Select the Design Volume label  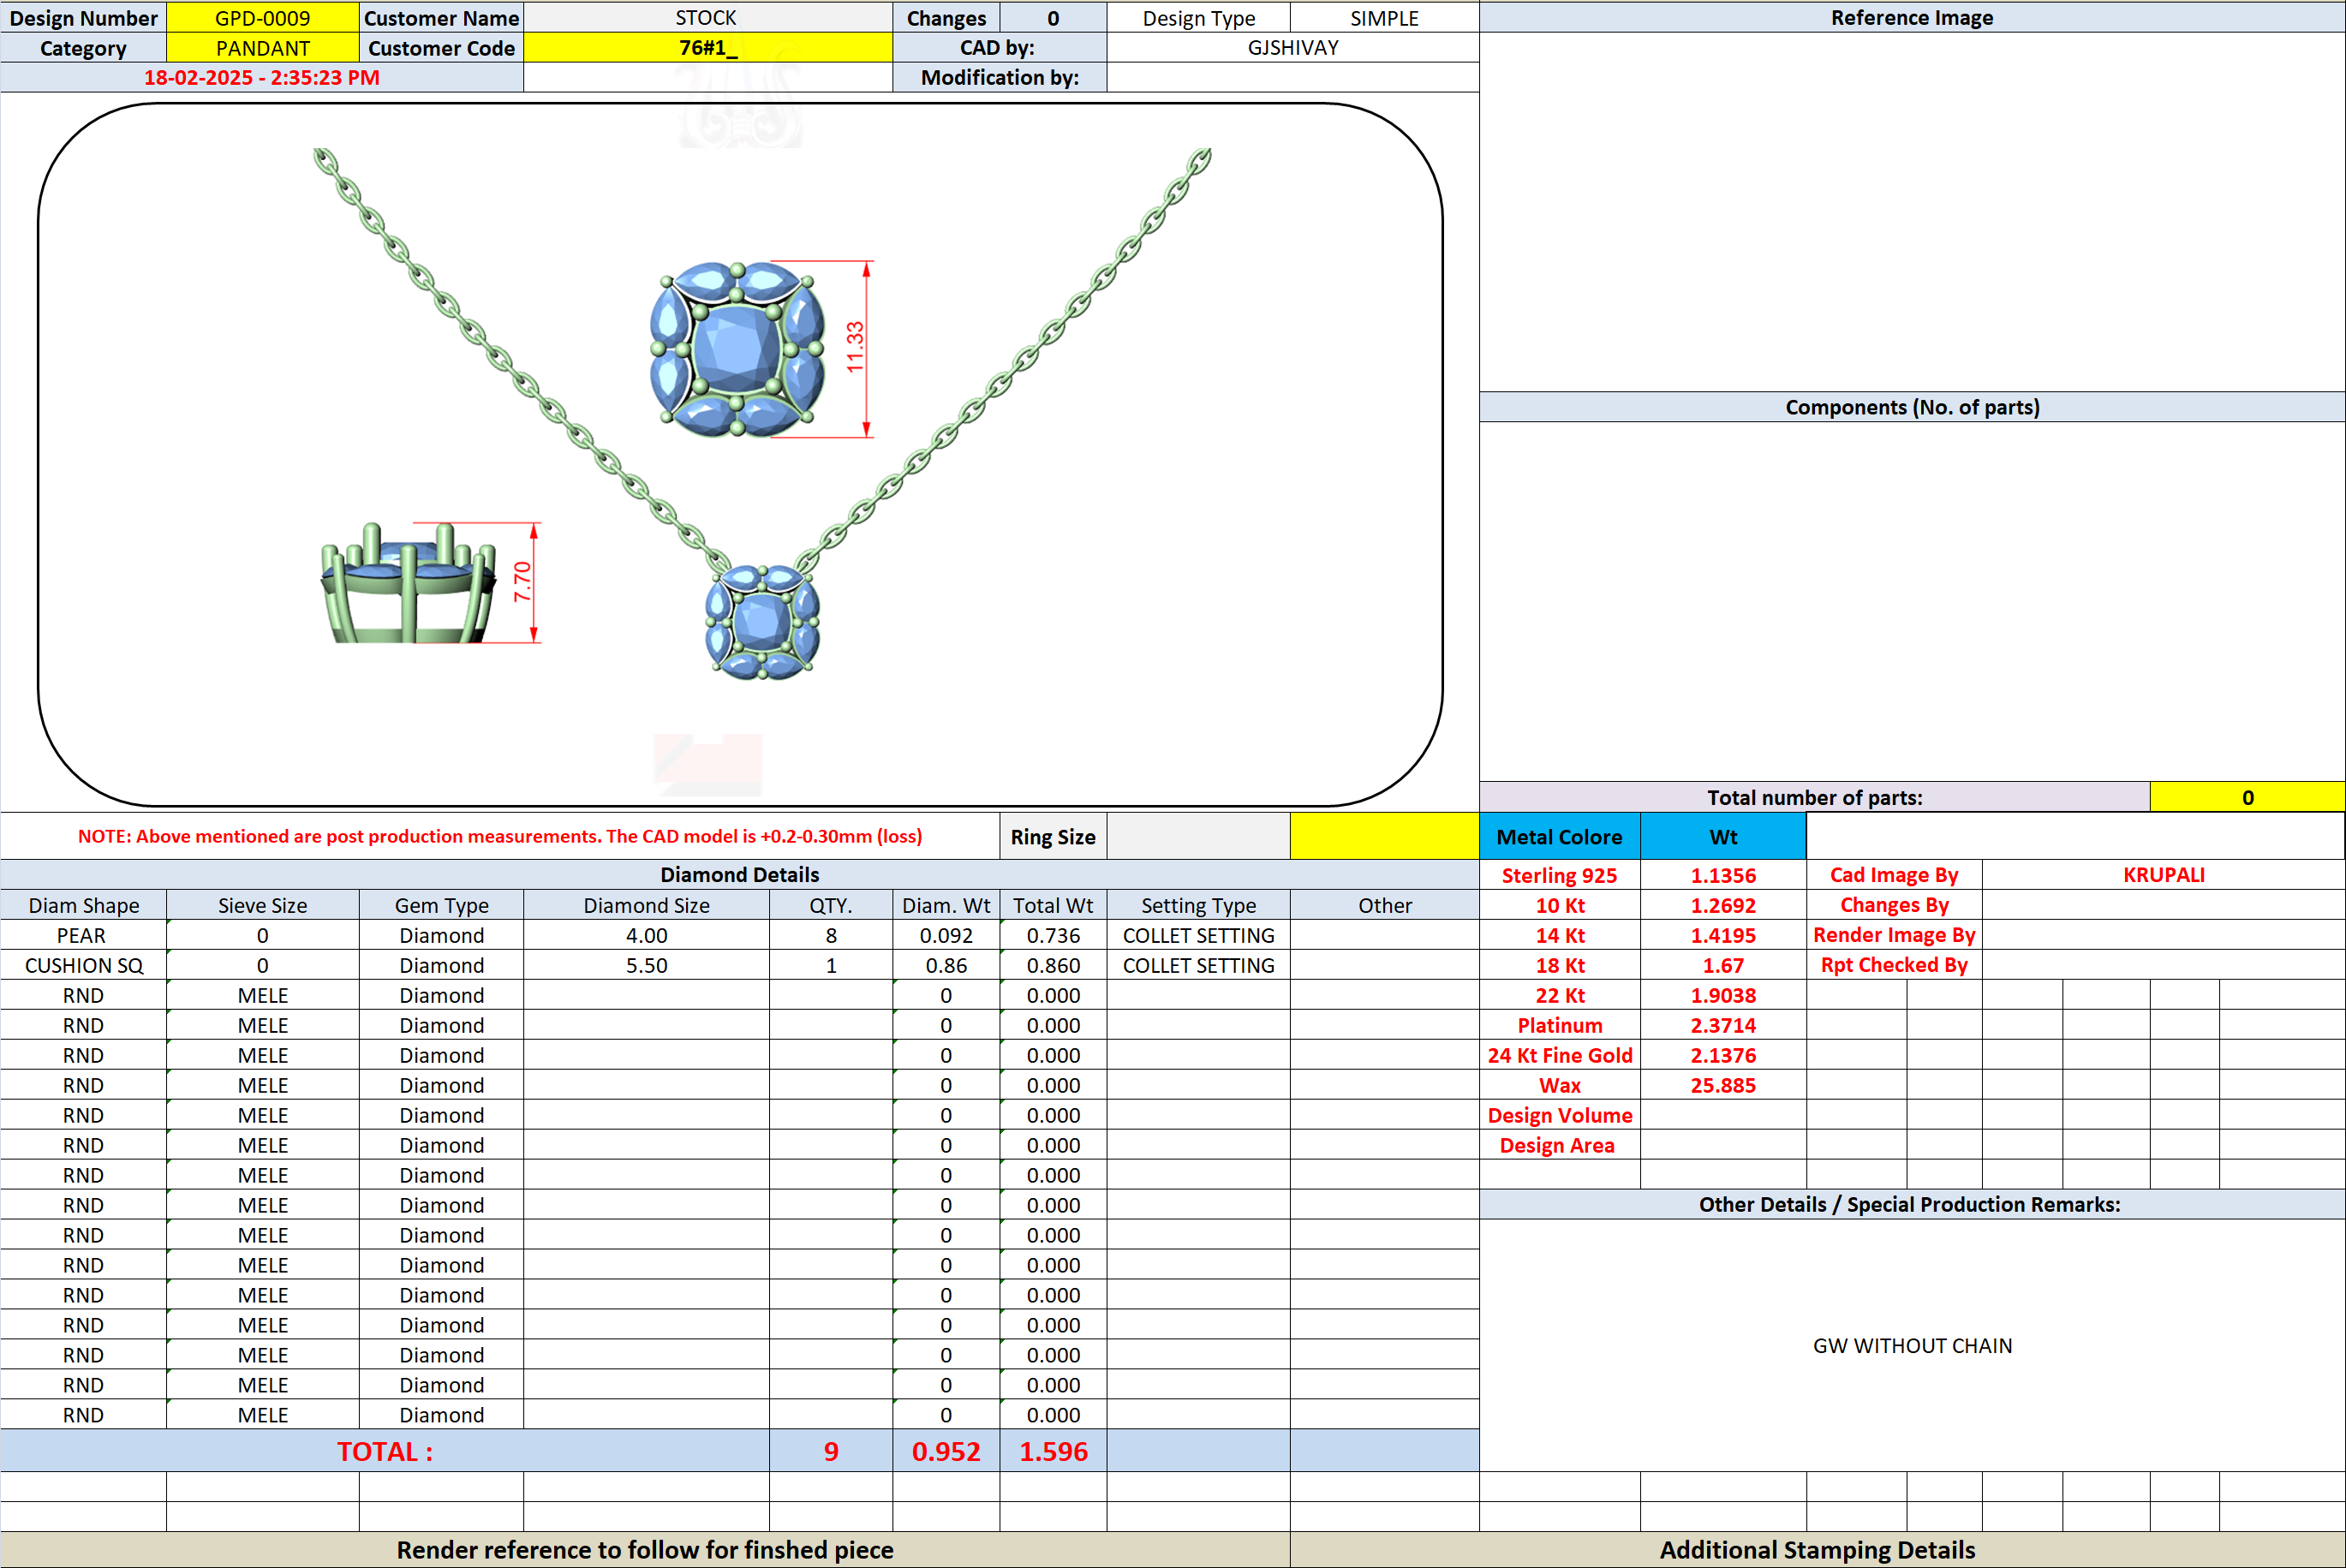click(1559, 1115)
